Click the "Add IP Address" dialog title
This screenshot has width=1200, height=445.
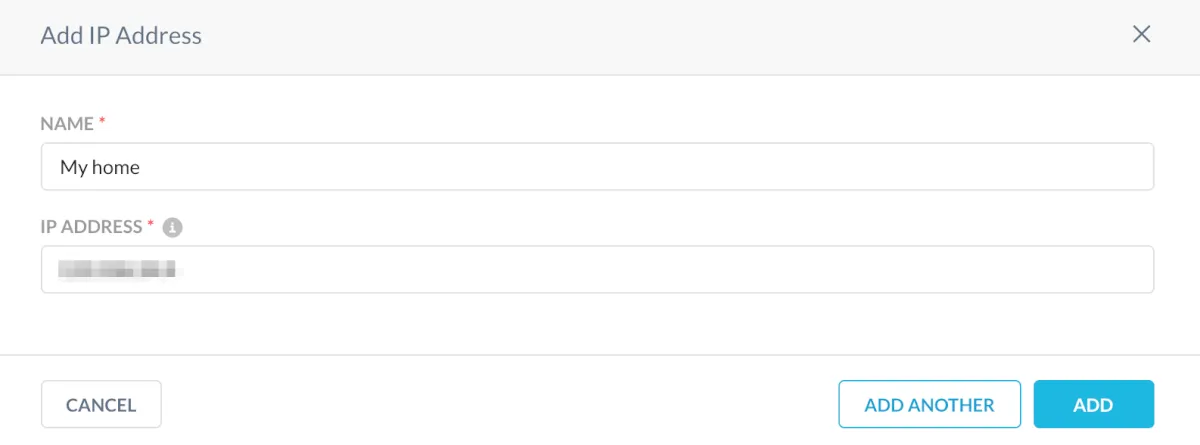point(121,36)
